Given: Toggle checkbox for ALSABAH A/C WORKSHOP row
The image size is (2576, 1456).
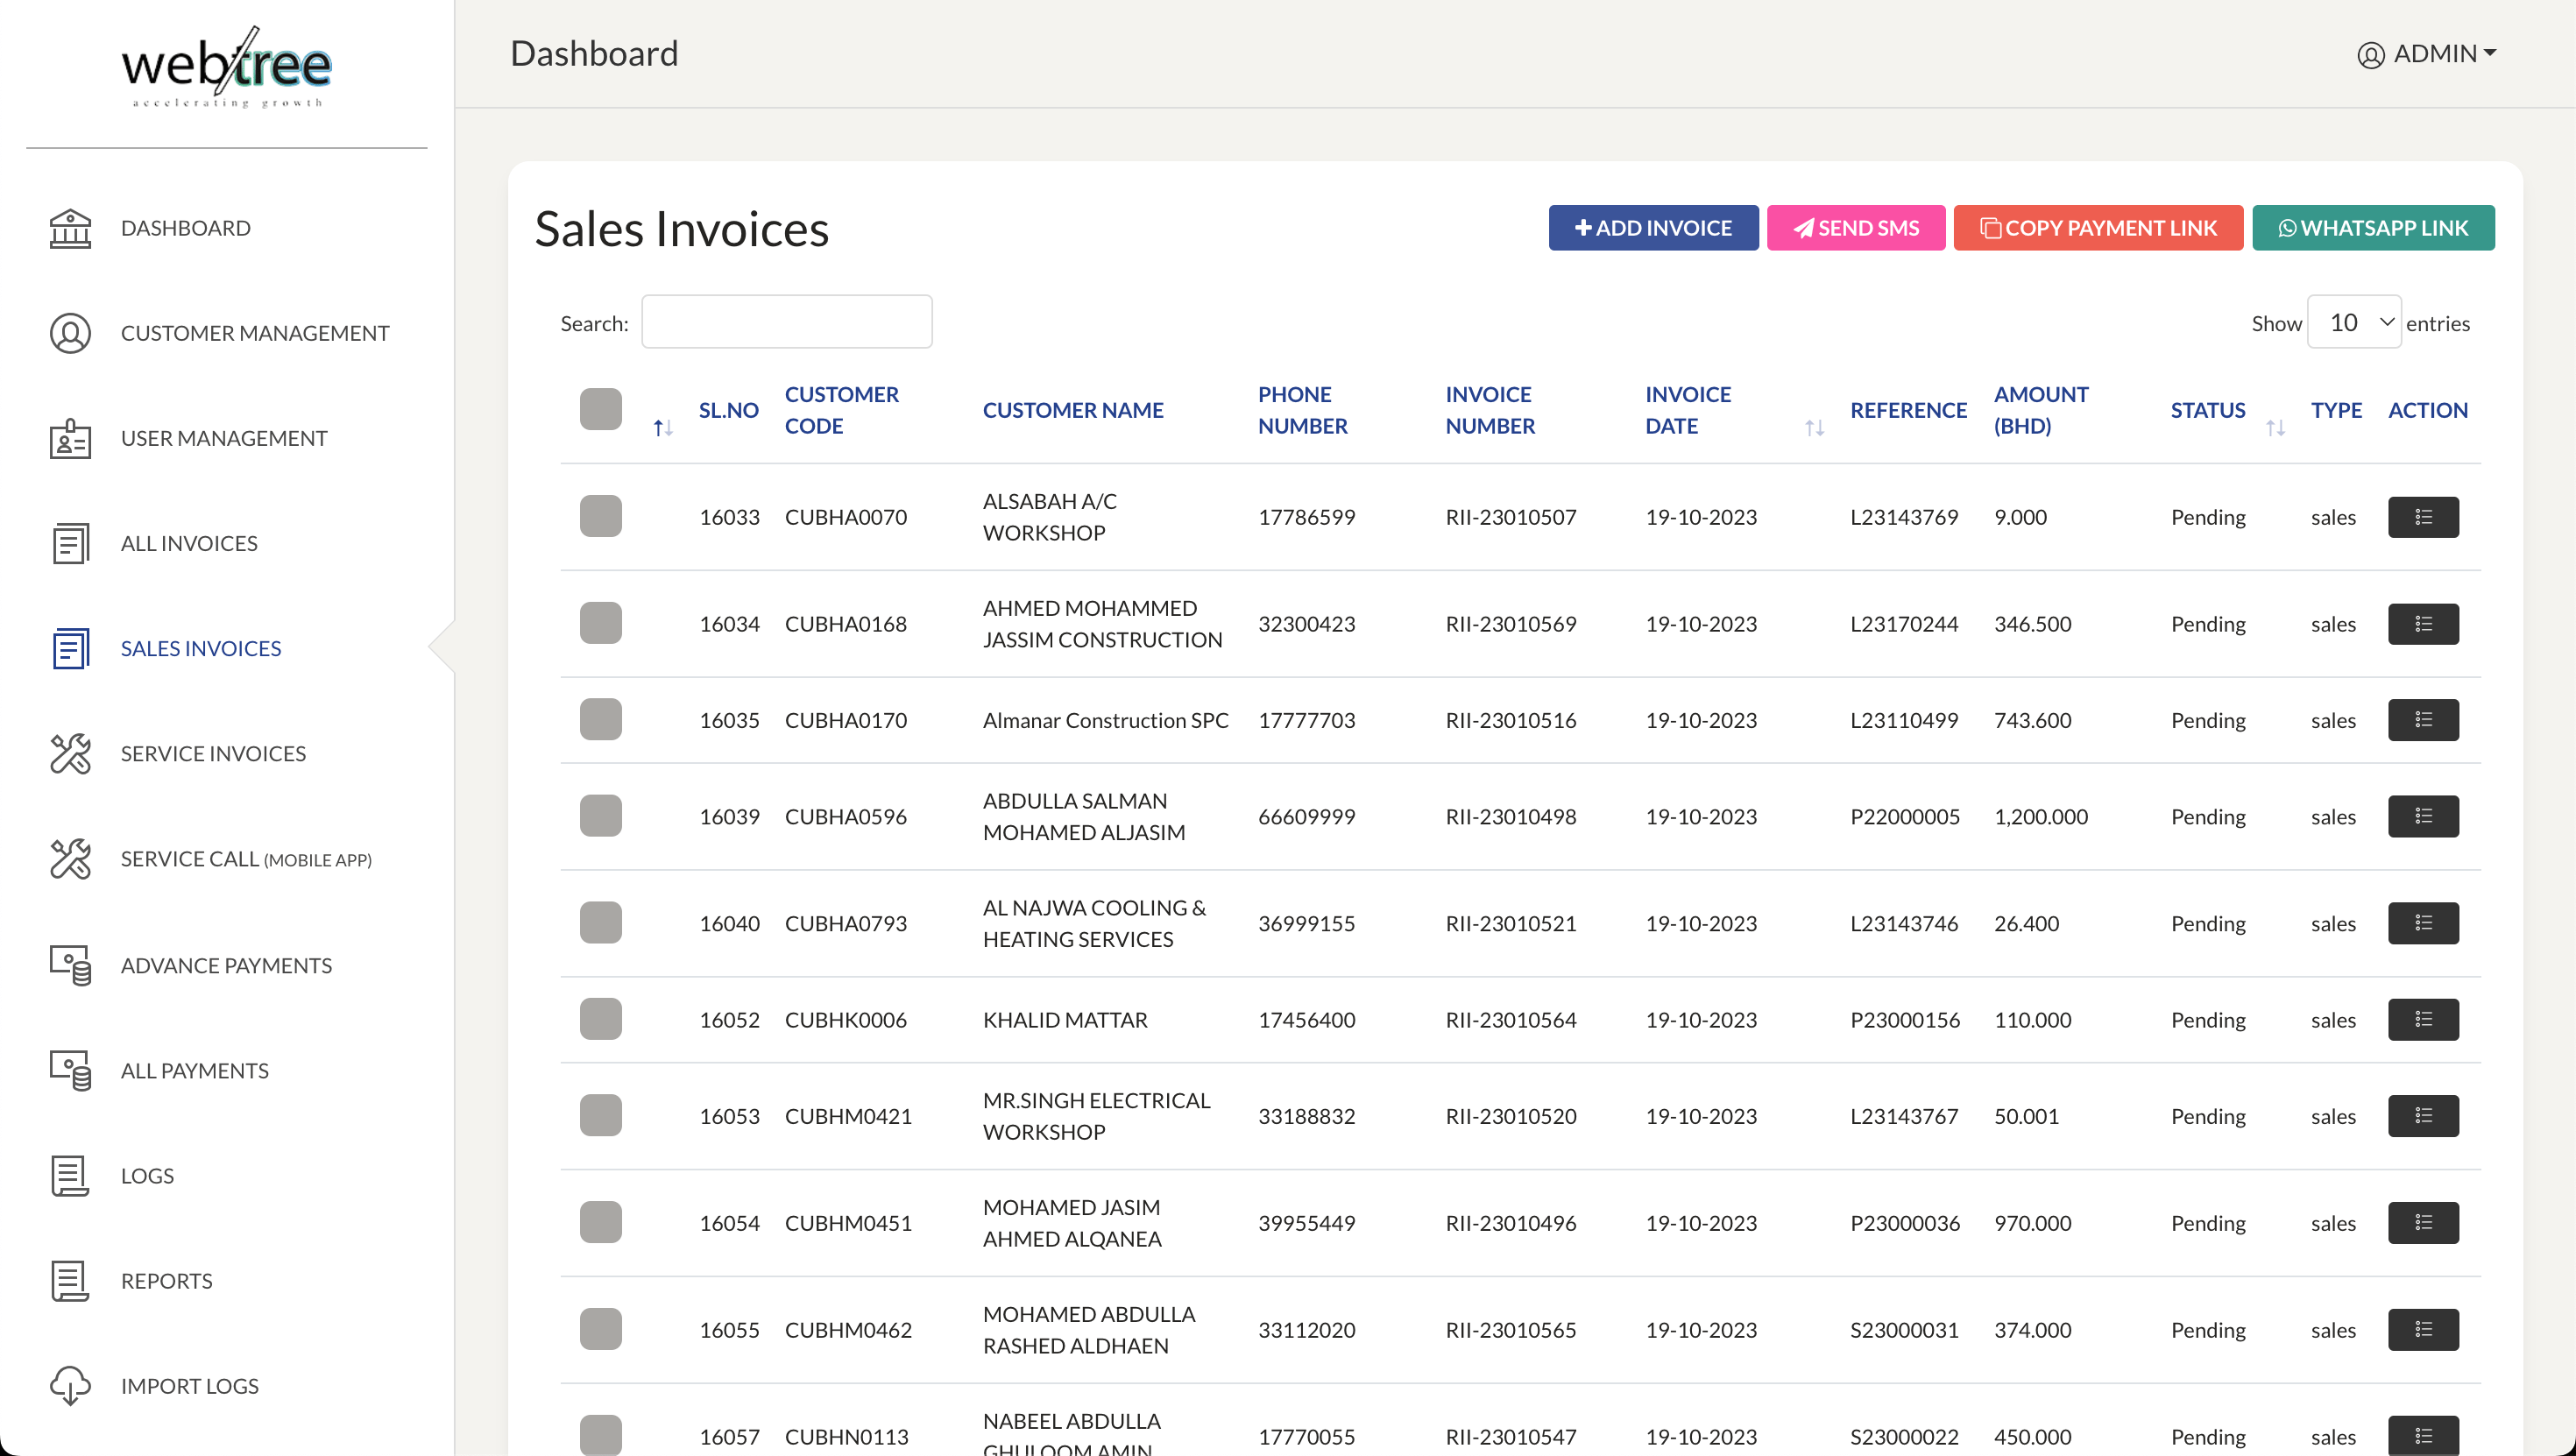Looking at the screenshot, I should pyautogui.click(x=600, y=517).
